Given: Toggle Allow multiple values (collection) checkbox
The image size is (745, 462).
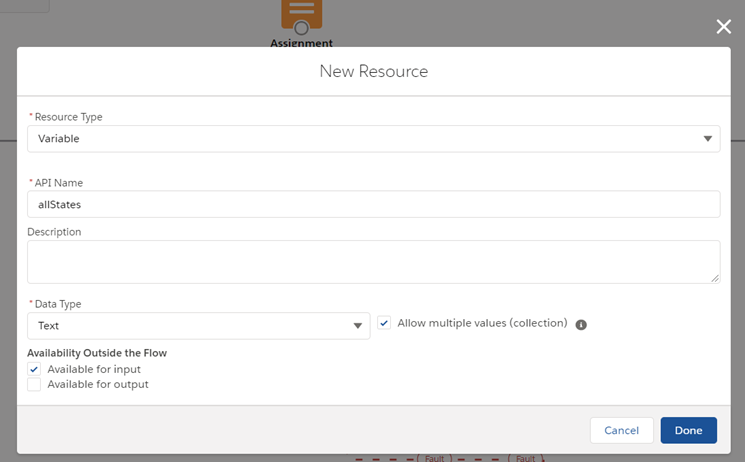Looking at the screenshot, I should coord(384,323).
